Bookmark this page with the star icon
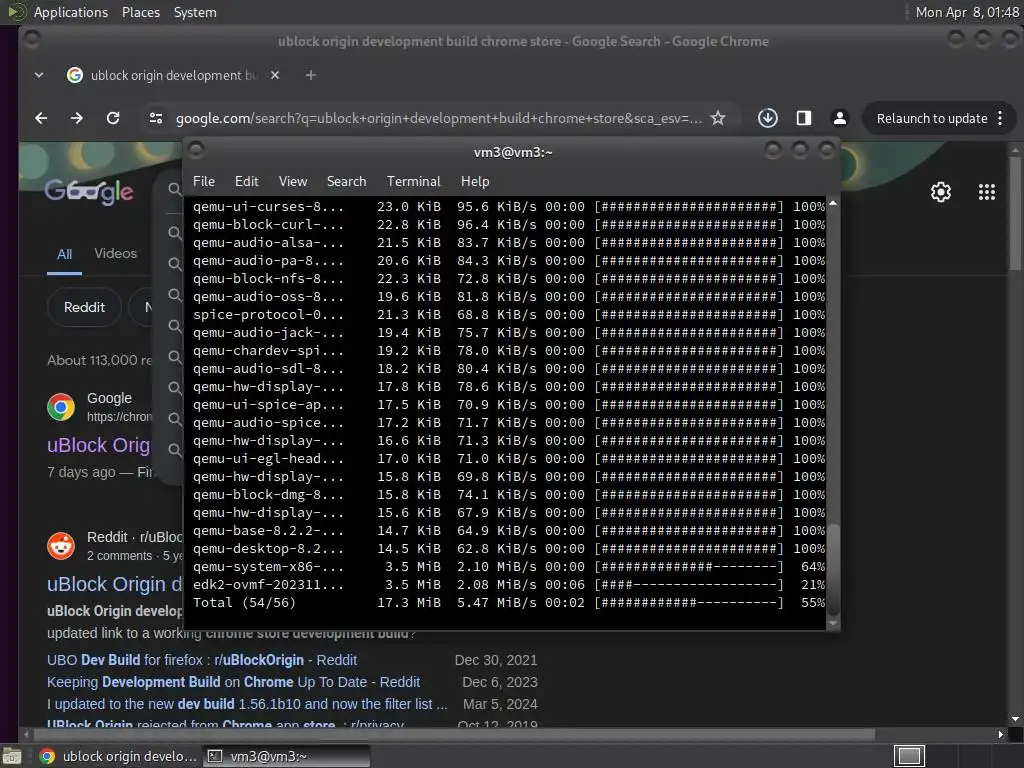Image resolution: width=1024 pixels, height=768 pixels. (x=718, y=118)
